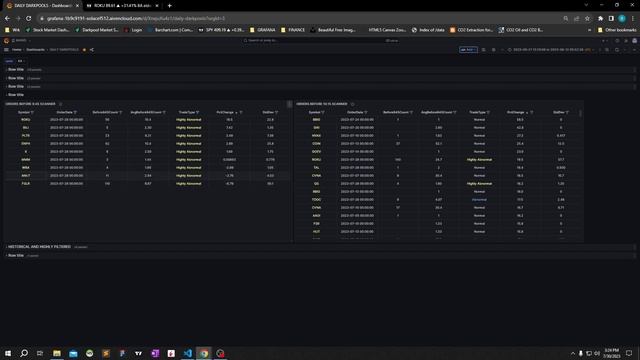The height and width of the screenshot is (360, 640).
Task: Filter Symbol column in the right scanner table
Action: (x=323, y=112)
